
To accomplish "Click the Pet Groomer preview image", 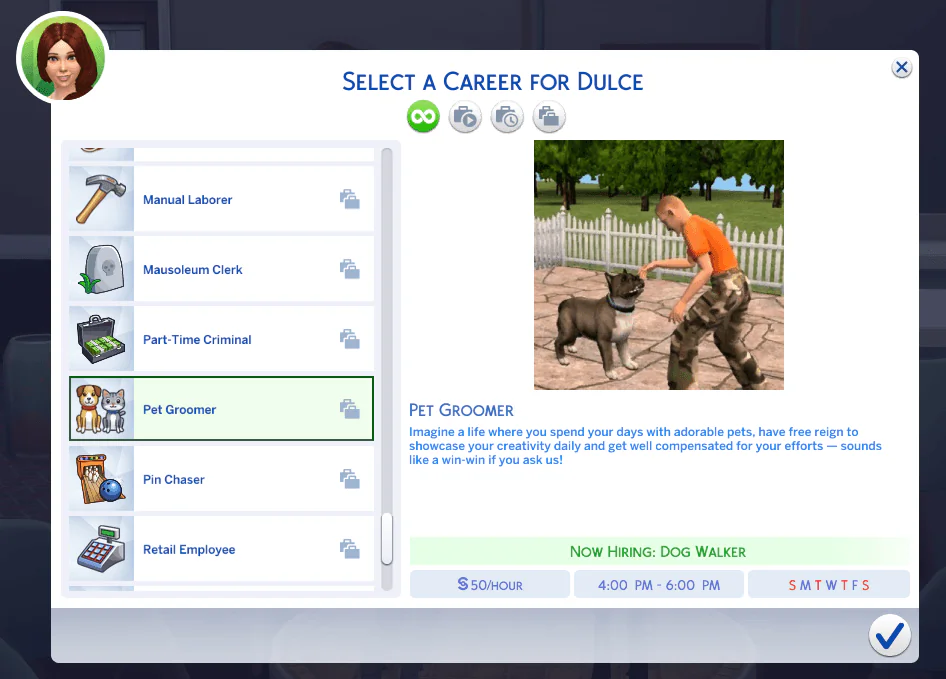I will point(659,265).
